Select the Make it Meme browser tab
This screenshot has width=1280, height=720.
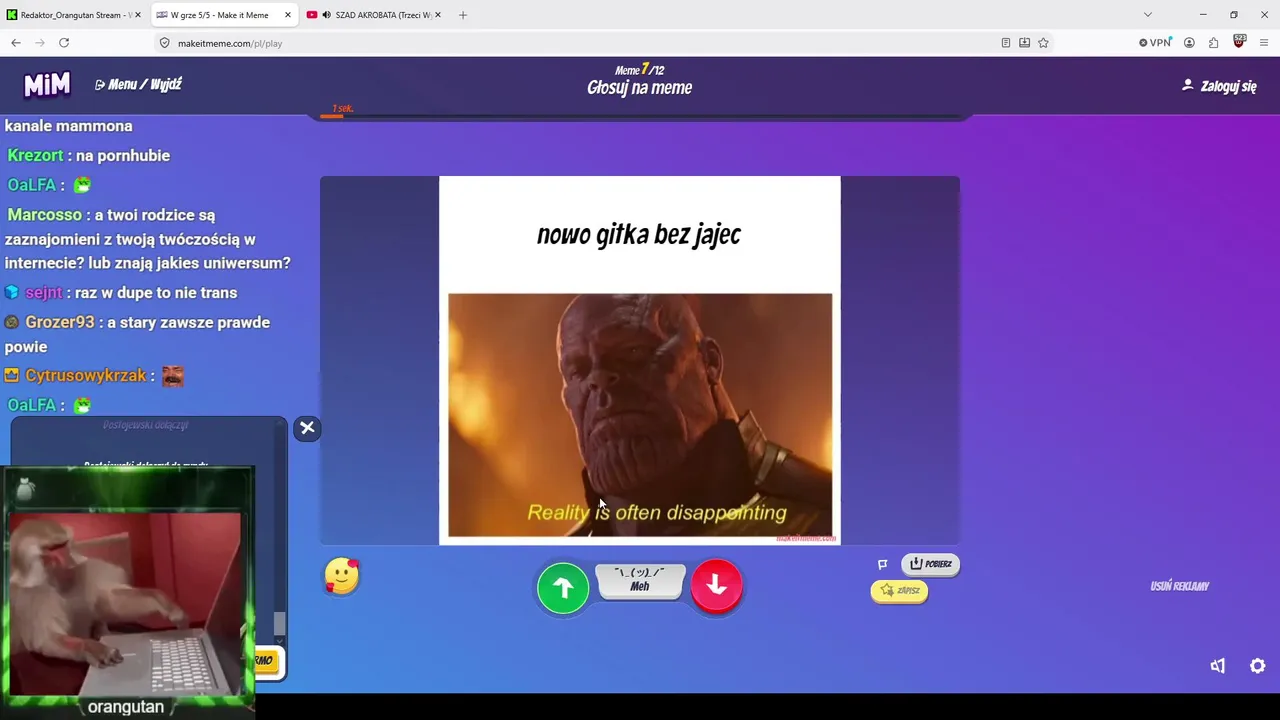tap(224, 15)
